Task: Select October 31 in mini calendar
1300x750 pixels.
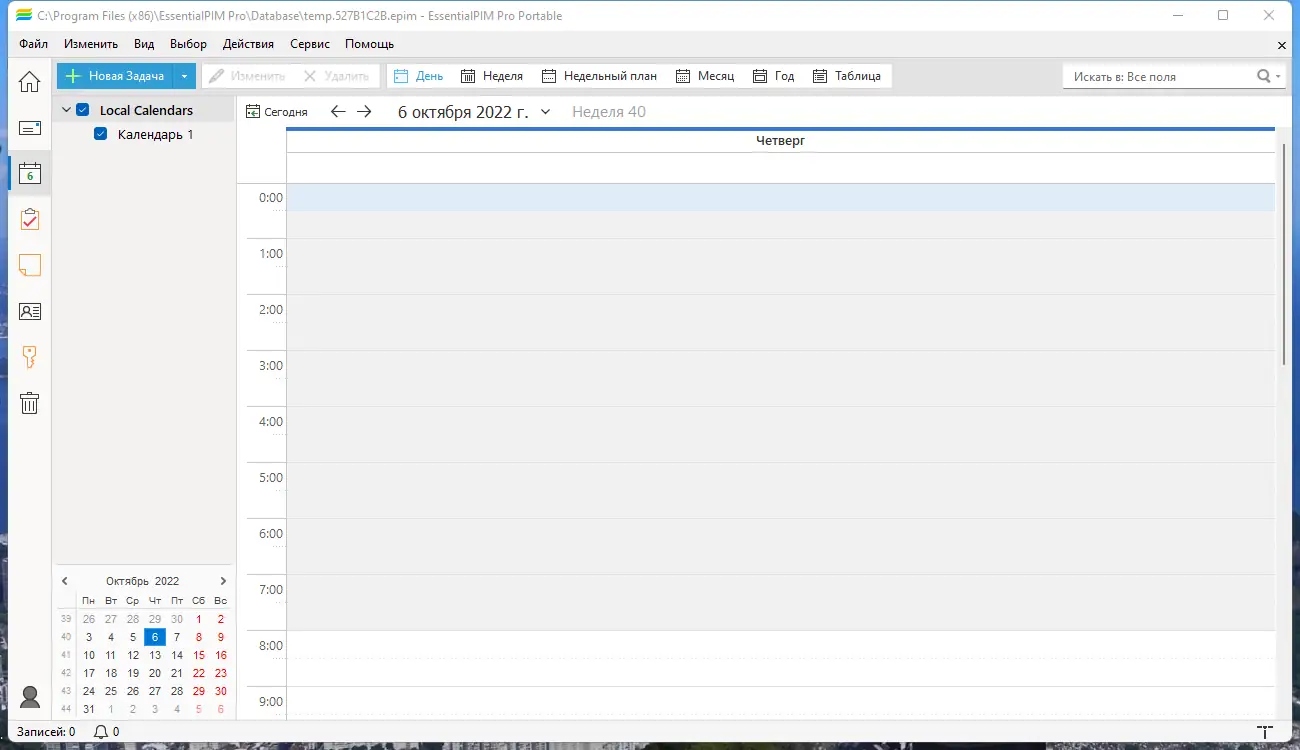Action: [89, 709]
